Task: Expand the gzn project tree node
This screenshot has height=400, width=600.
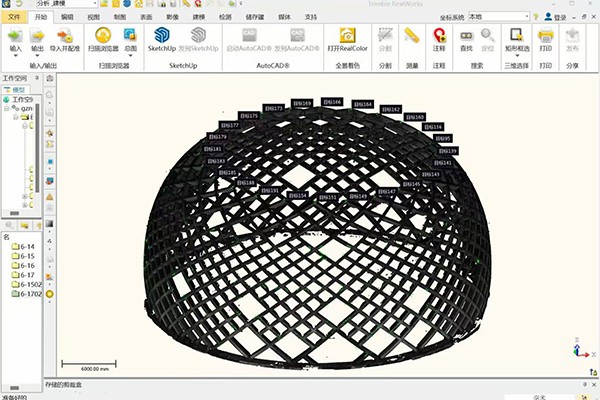Action: pos(7,109)
